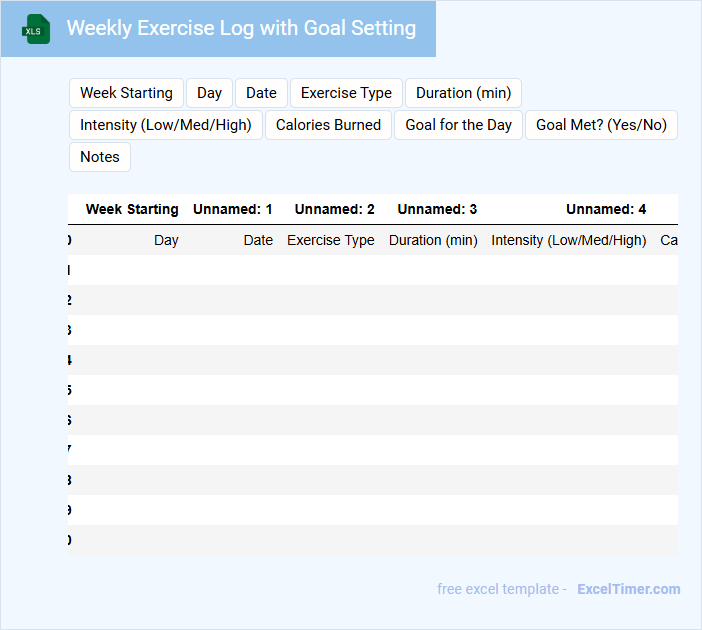Choose the Exercise Type tag

[x=346, y=93]
